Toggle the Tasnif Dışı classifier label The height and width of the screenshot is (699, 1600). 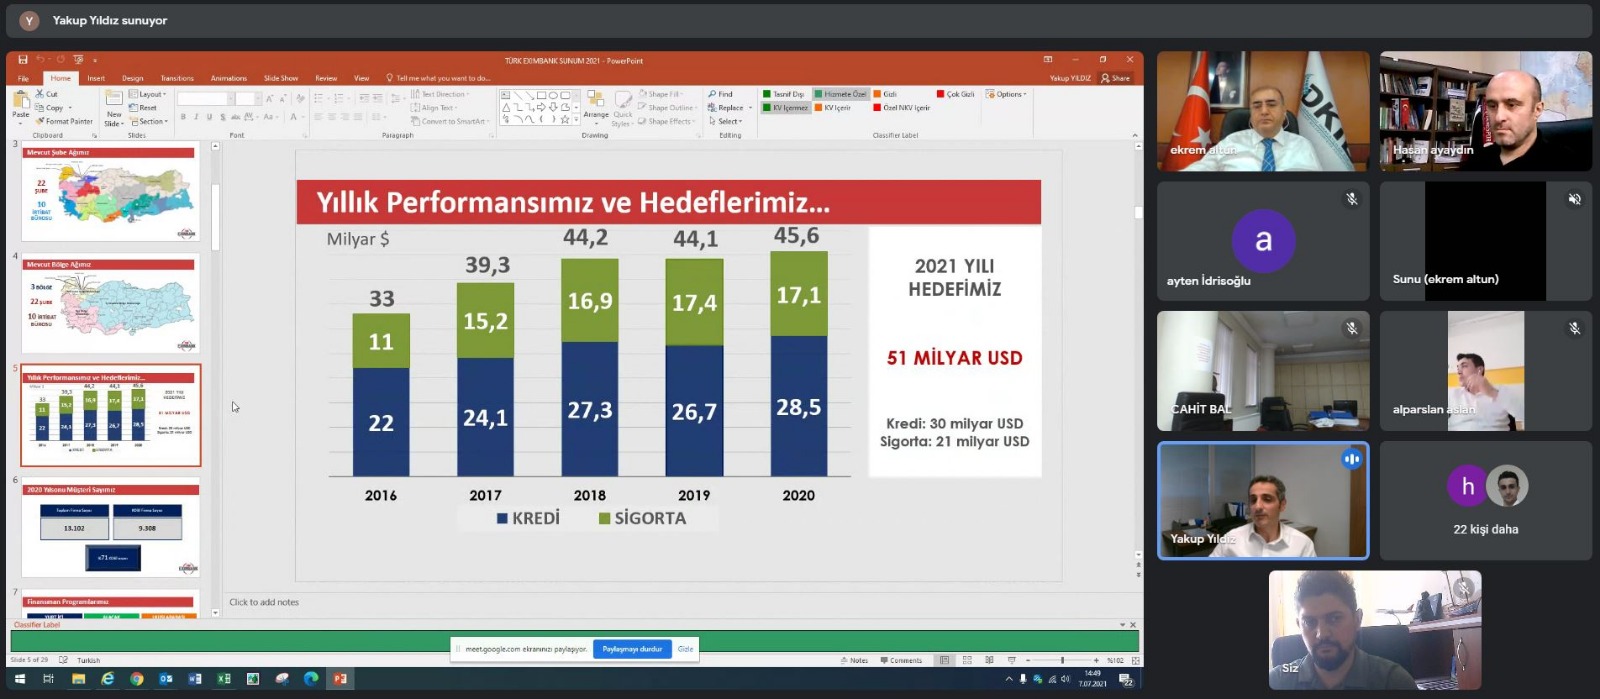coord(783,94)
